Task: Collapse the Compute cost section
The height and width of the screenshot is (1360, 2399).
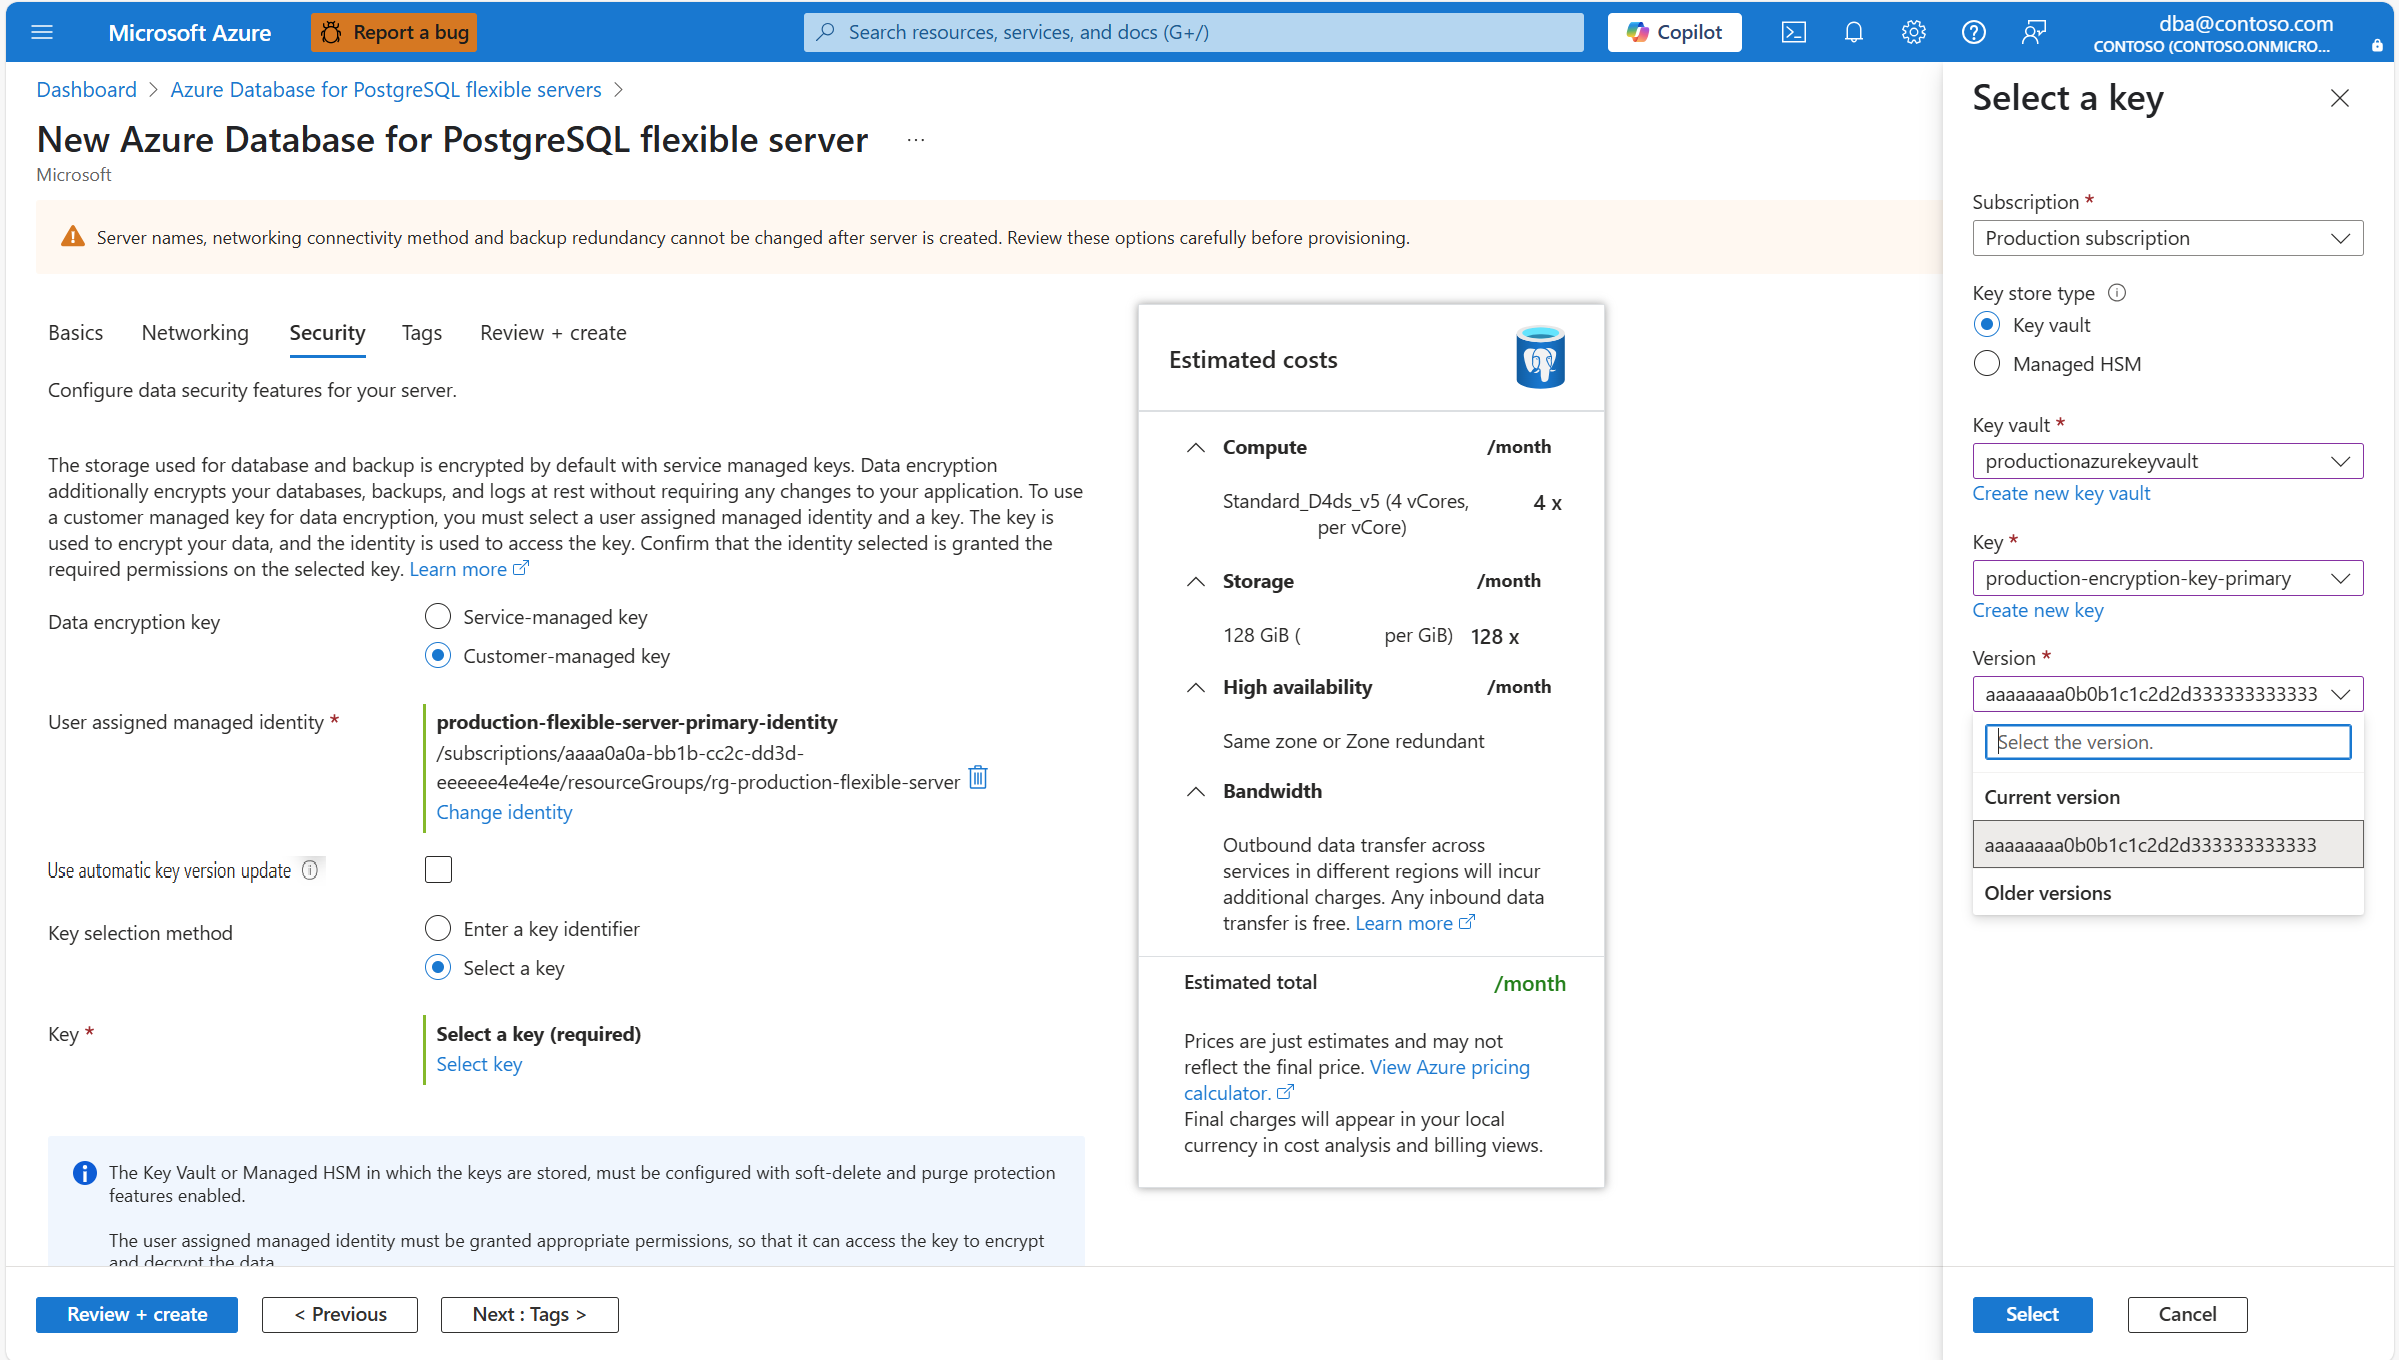Action: tap(1196, 448)
